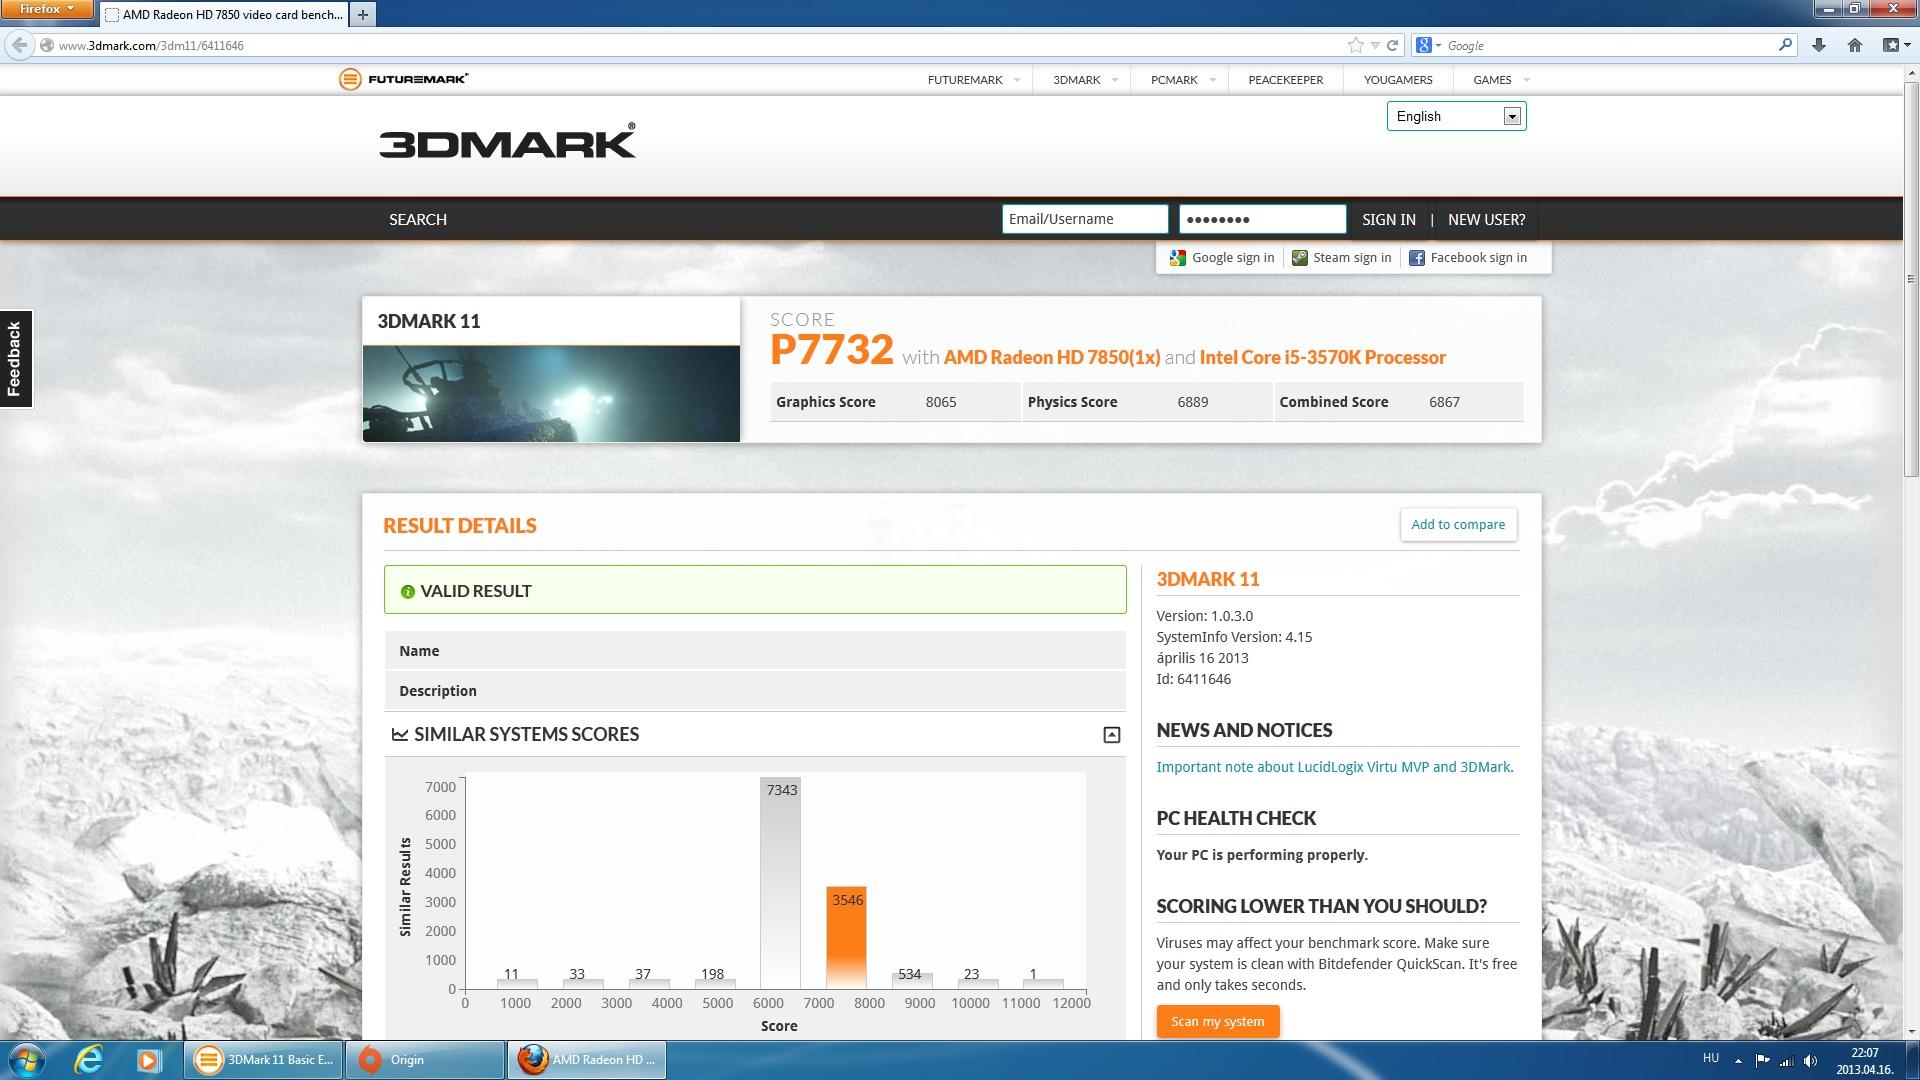The width and height of the screenshot is (1920, 1080).
Task: Open Windows Media Player from taskbar
Action: point(148,1060)
